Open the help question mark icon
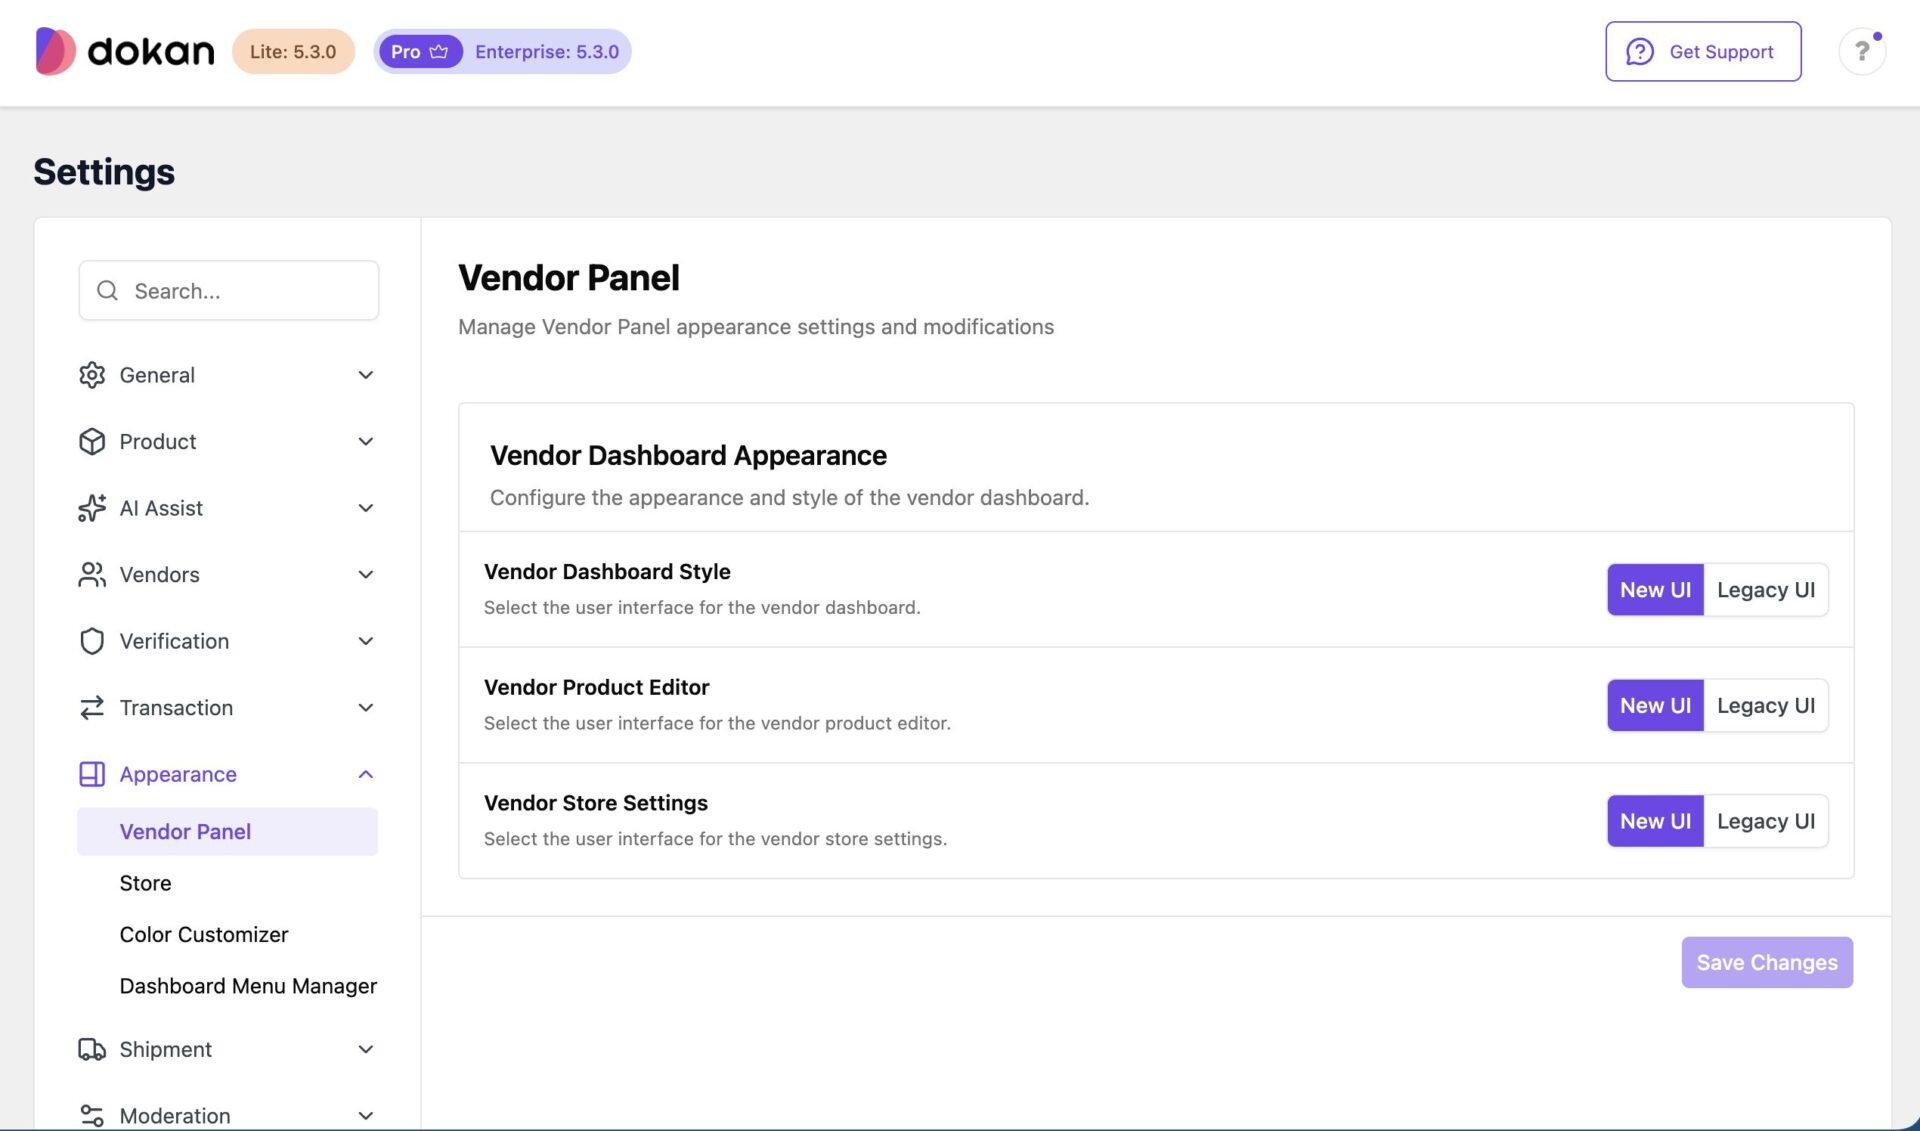Image resolution: width=1920 pixels, height=1131 pixels. (1862, 51)
